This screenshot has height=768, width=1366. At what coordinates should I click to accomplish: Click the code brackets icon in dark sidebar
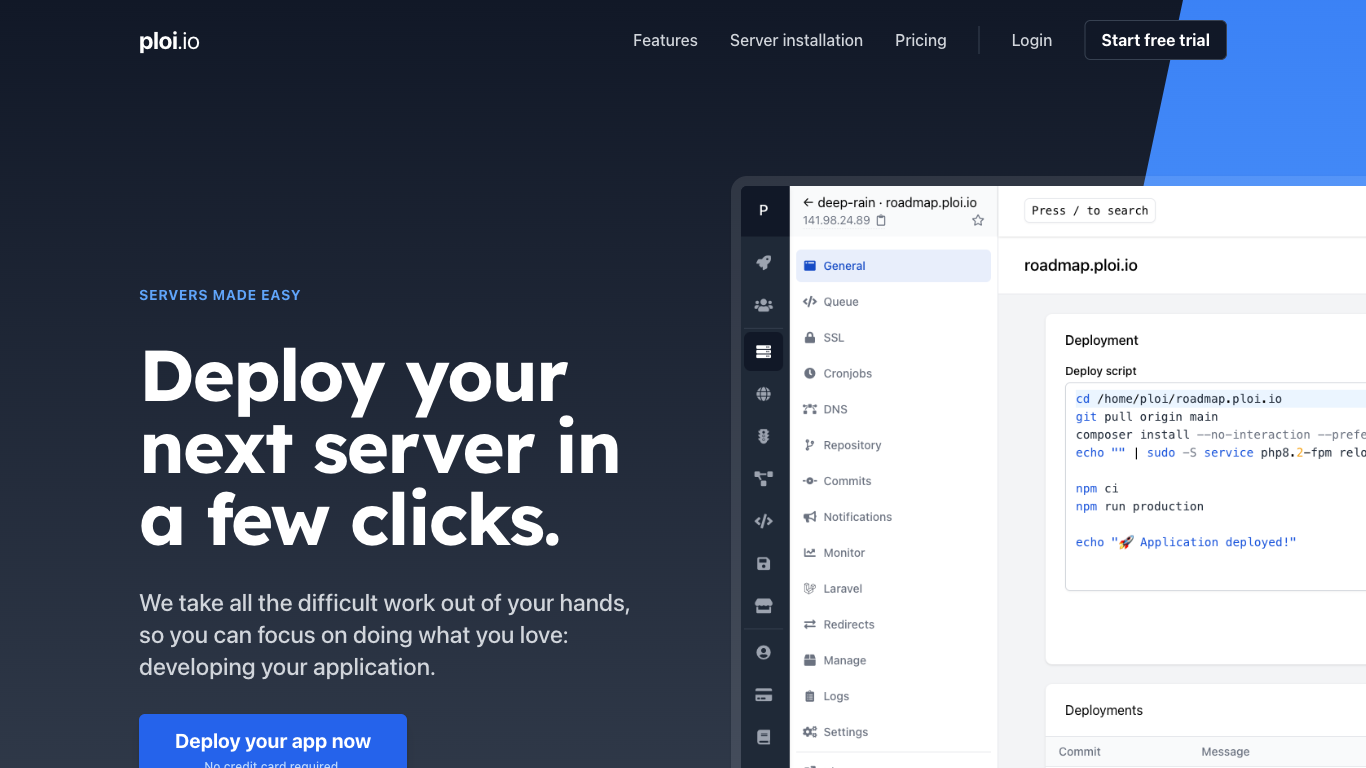[764, 521]
